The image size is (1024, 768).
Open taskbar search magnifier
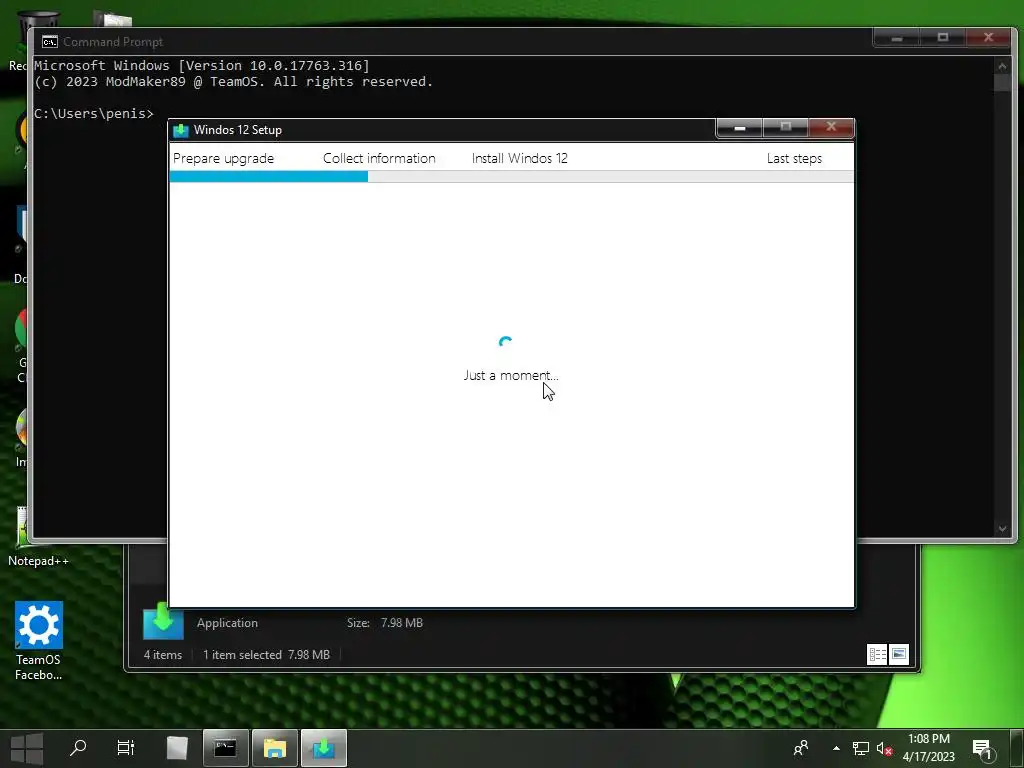pos(78,748)
